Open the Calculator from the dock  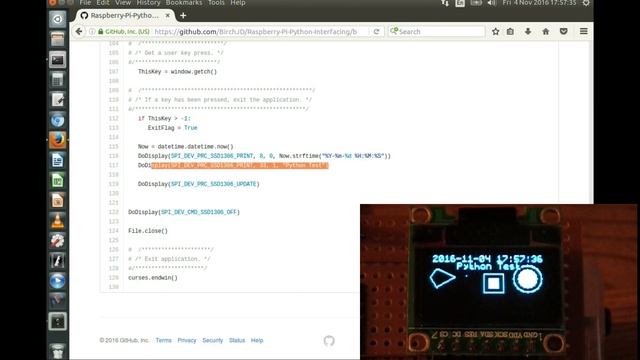58,80
